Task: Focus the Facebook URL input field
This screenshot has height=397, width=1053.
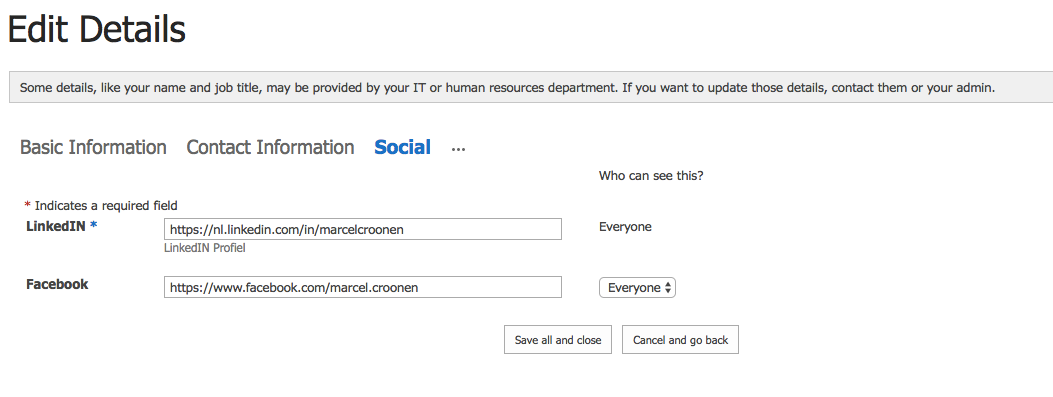Action: tap(363, 288)
